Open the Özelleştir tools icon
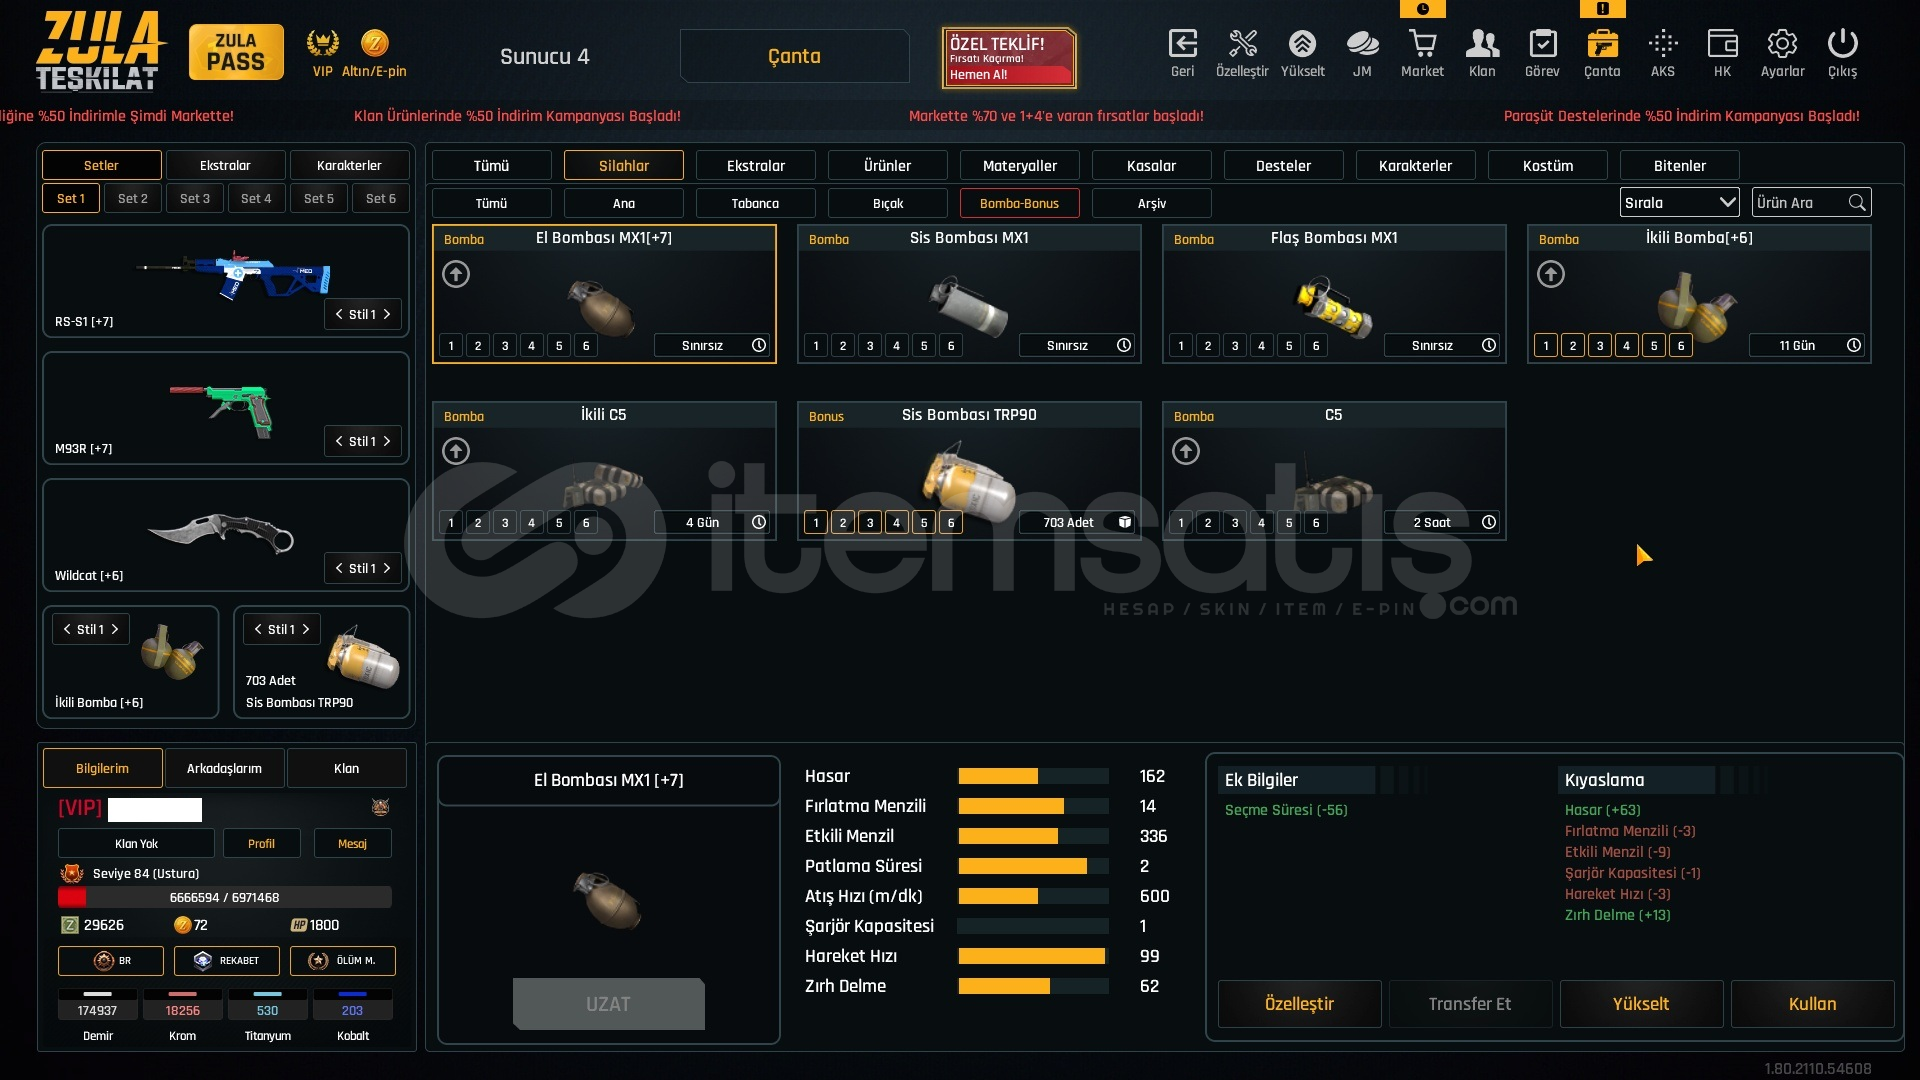The height and width of the screenshot is (1080, 1920). tap(1242, 45)
